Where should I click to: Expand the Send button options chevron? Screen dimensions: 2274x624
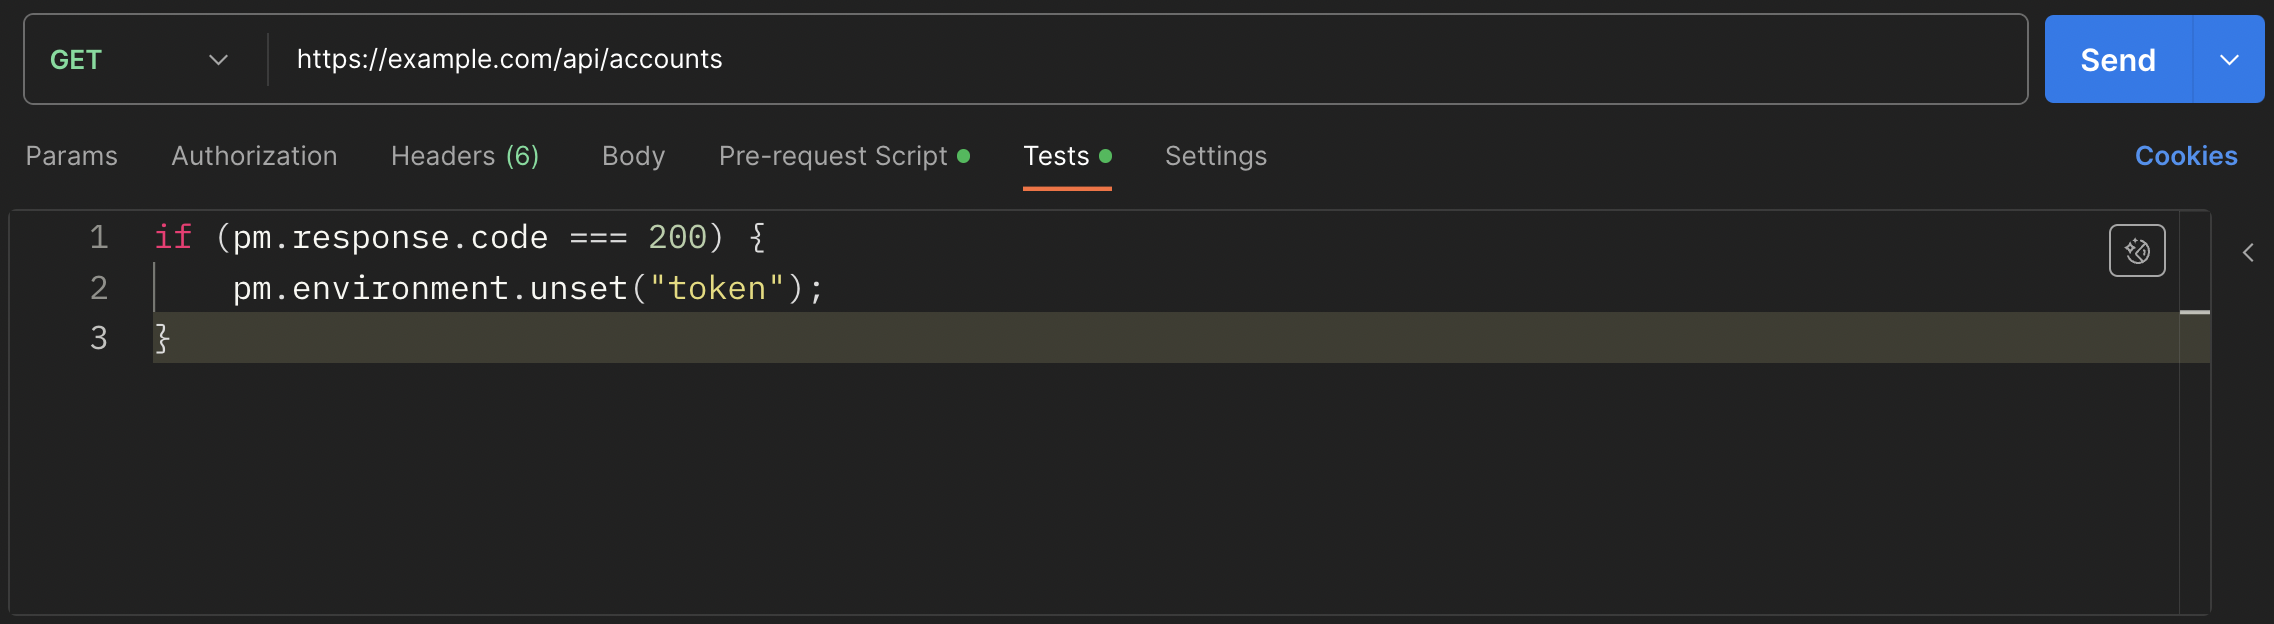[2228, 59]
